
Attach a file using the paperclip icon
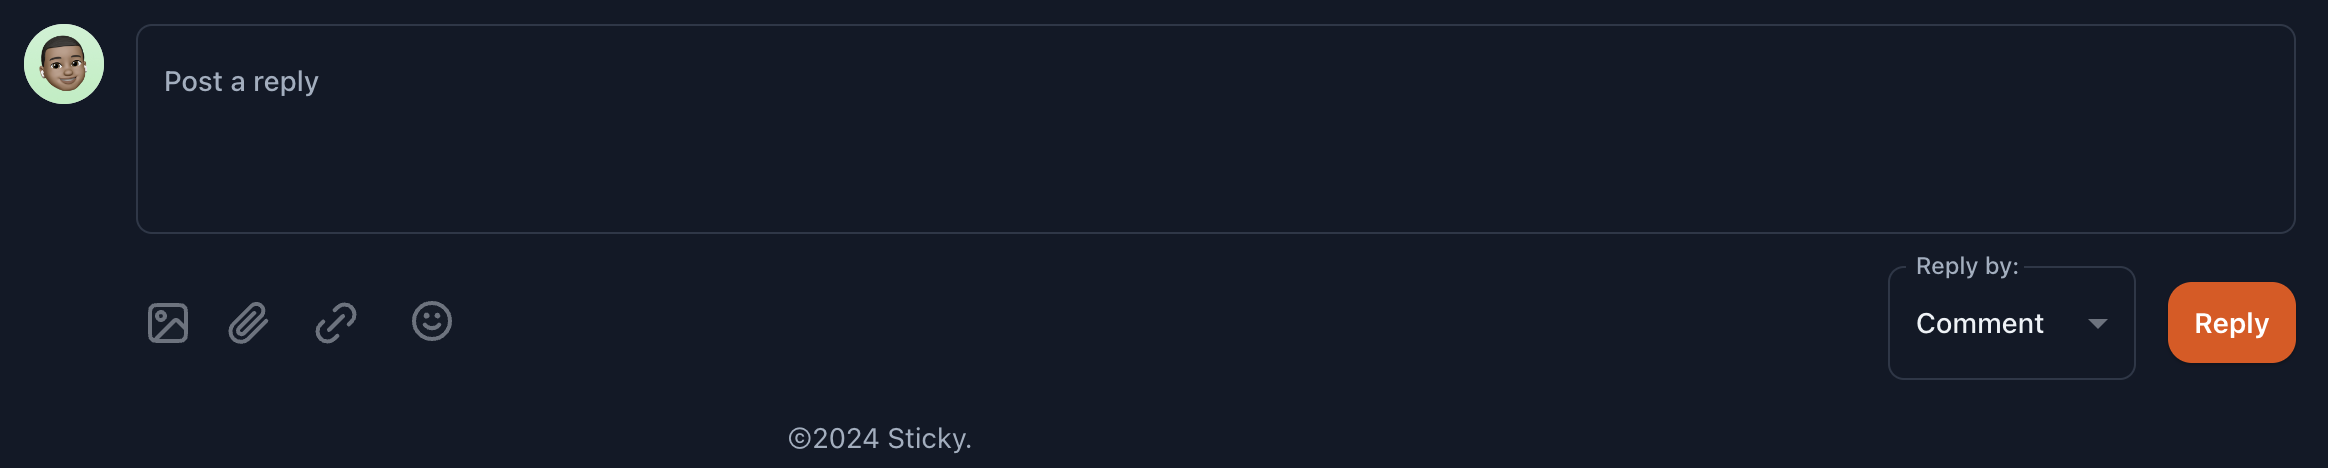coord(248,323)
